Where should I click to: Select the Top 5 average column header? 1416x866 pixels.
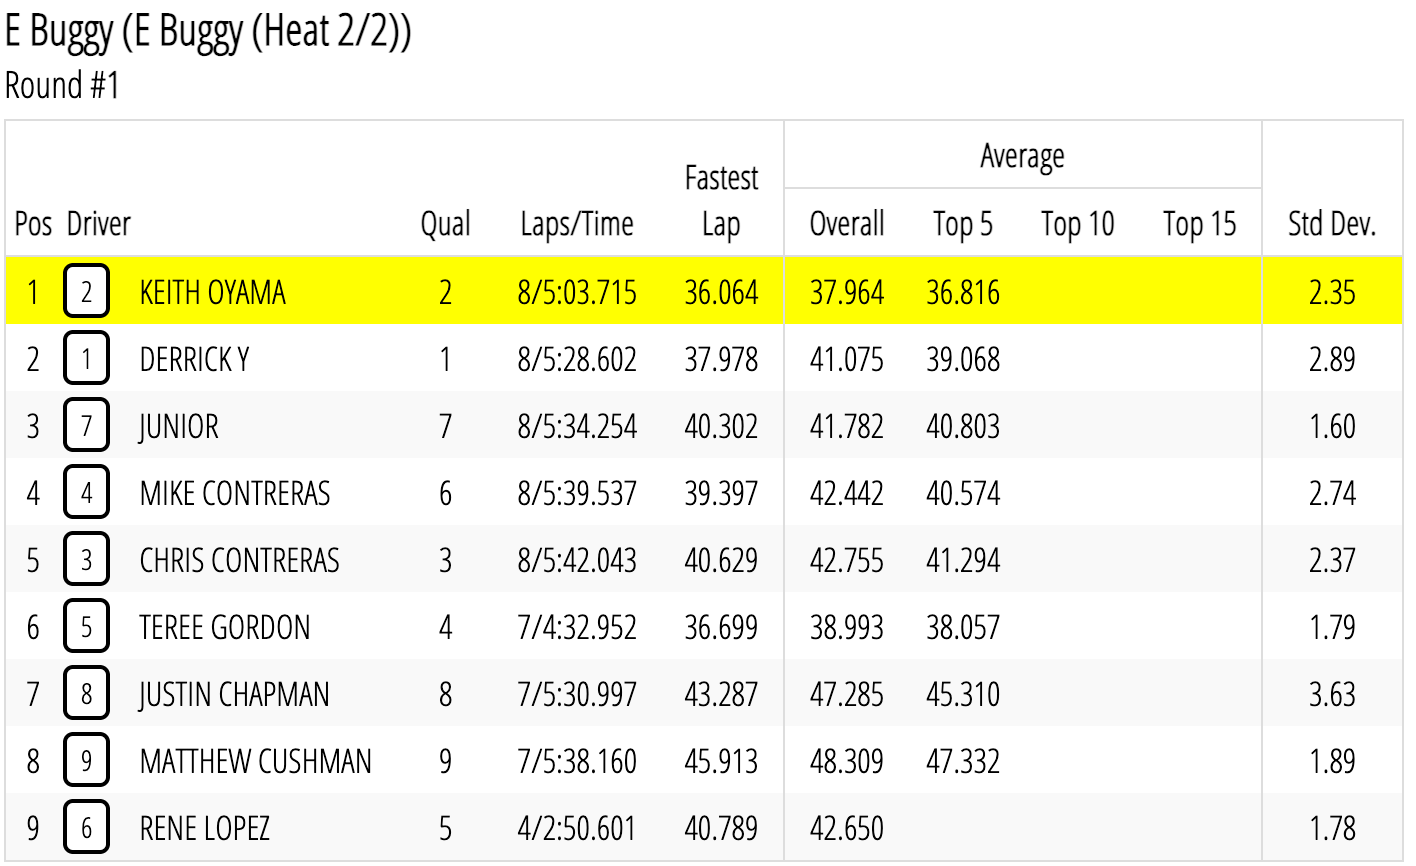[963, 224]
